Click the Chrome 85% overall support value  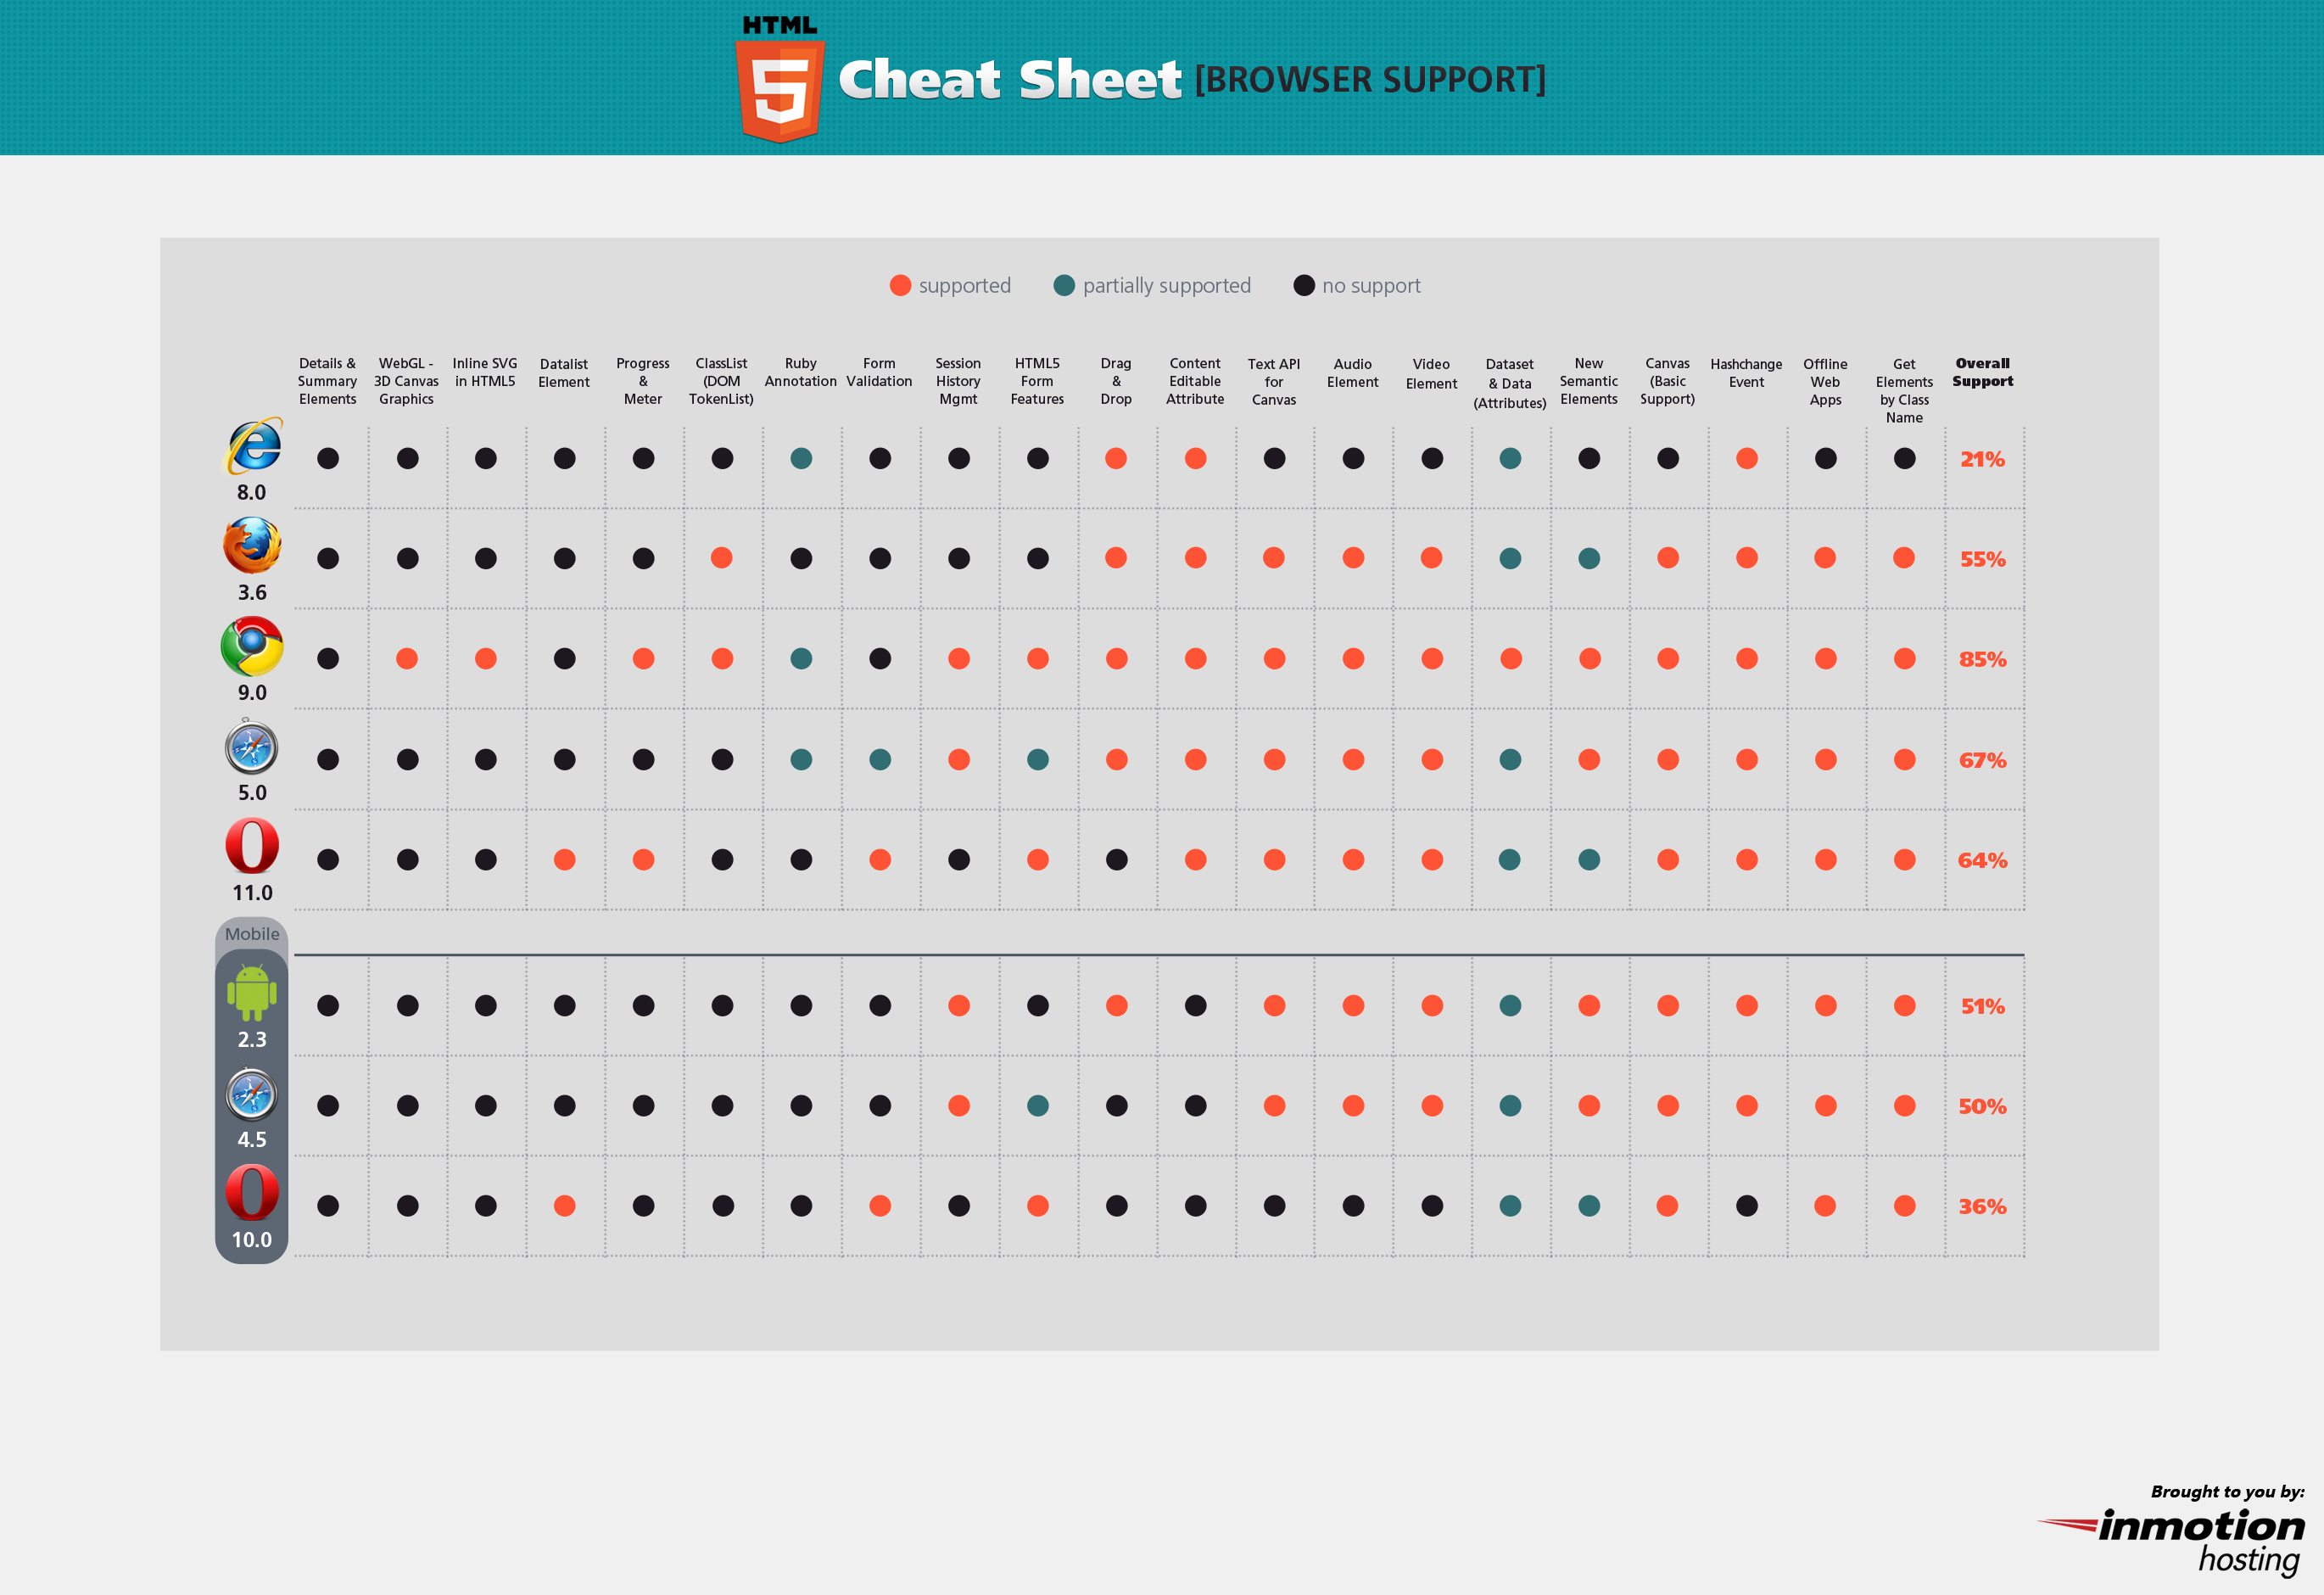click(x=1982, y=659)
